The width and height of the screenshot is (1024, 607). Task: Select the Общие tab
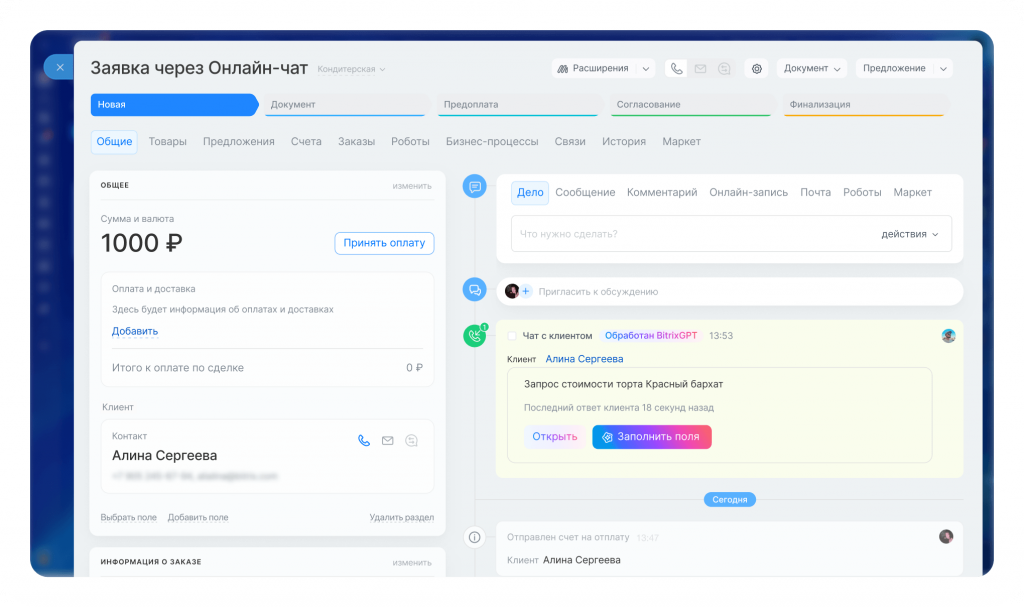coord(114,142)
